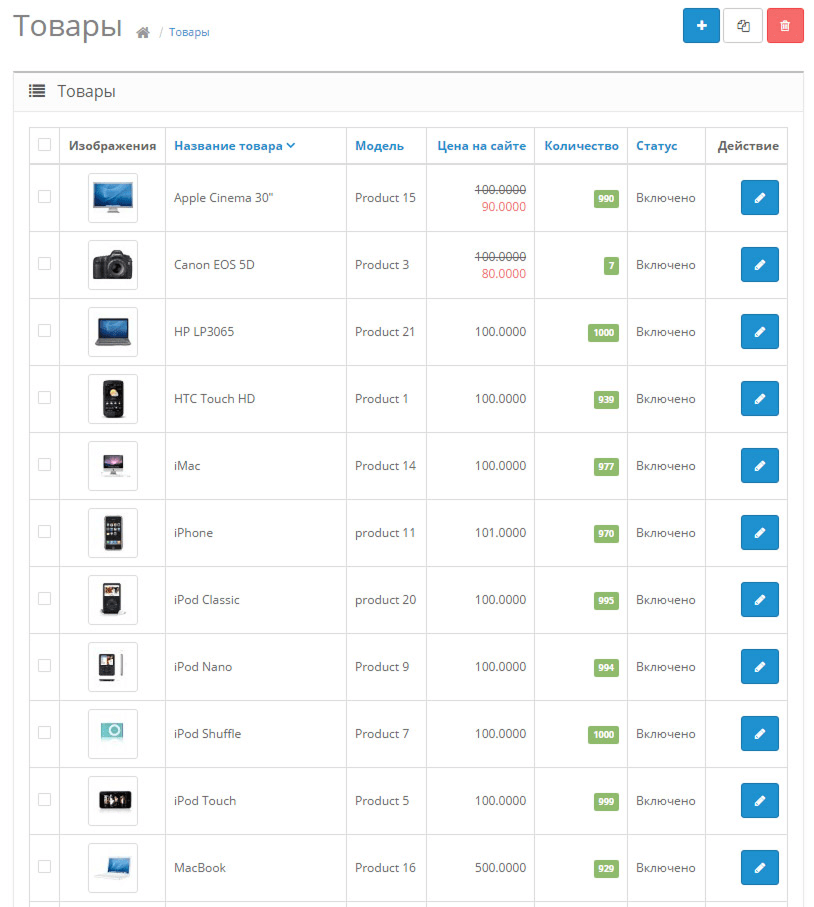Edit the iPod Shuffle product

[760, 733]
